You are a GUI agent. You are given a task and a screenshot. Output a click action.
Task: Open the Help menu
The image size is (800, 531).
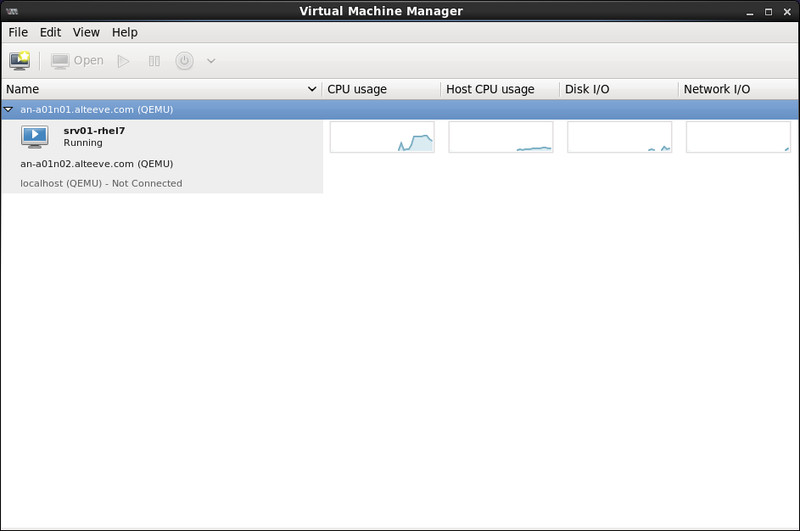tap(125, 32)
